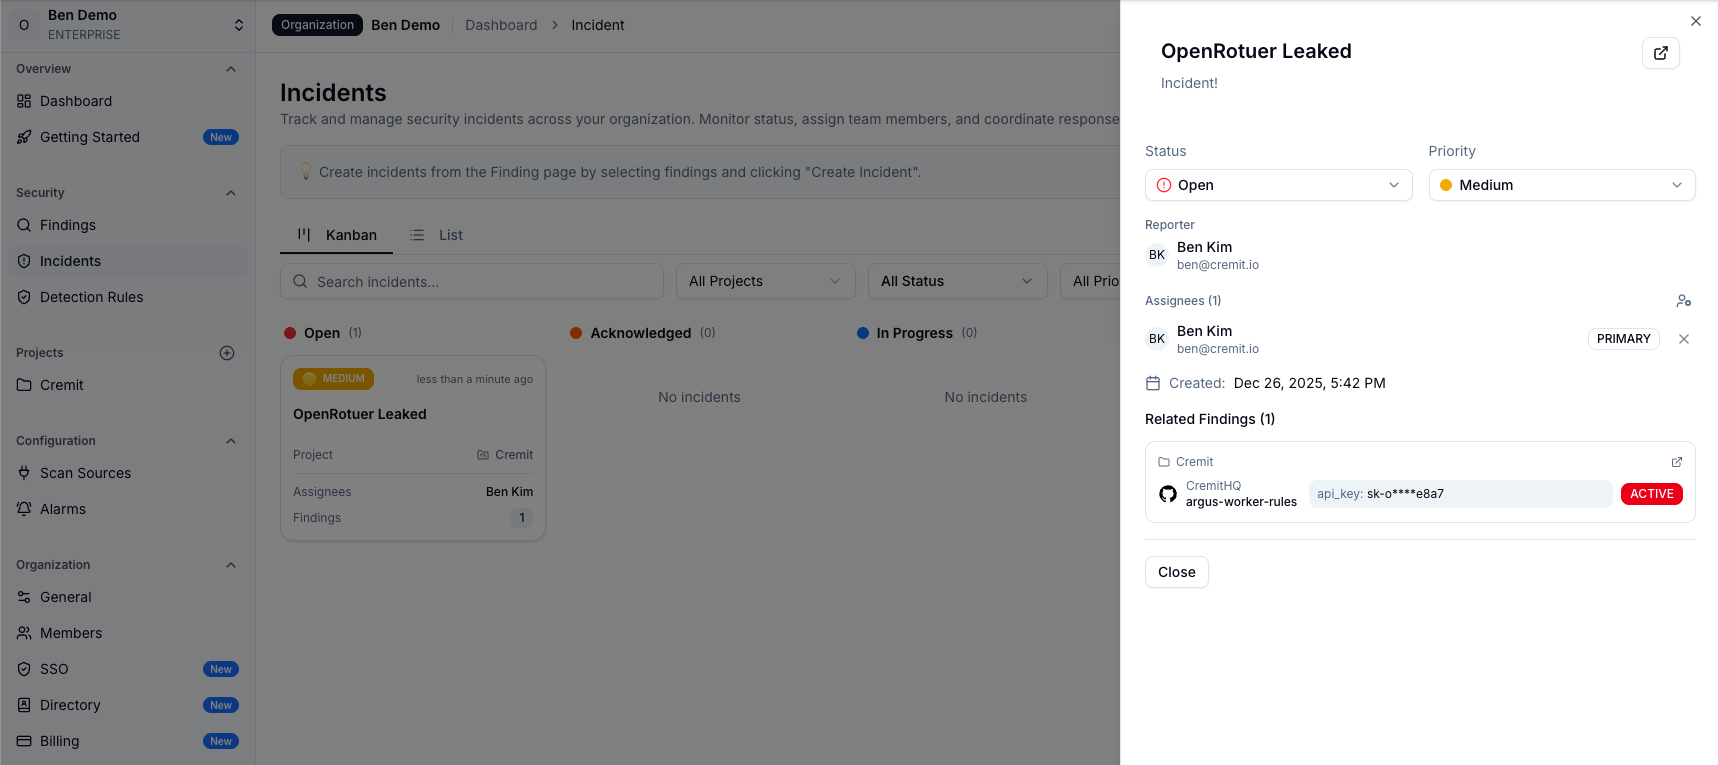Click the api_key sk-o****e8a7 field
Image resolution: width=1718 pixels, height=765 pixels.
1459,494
